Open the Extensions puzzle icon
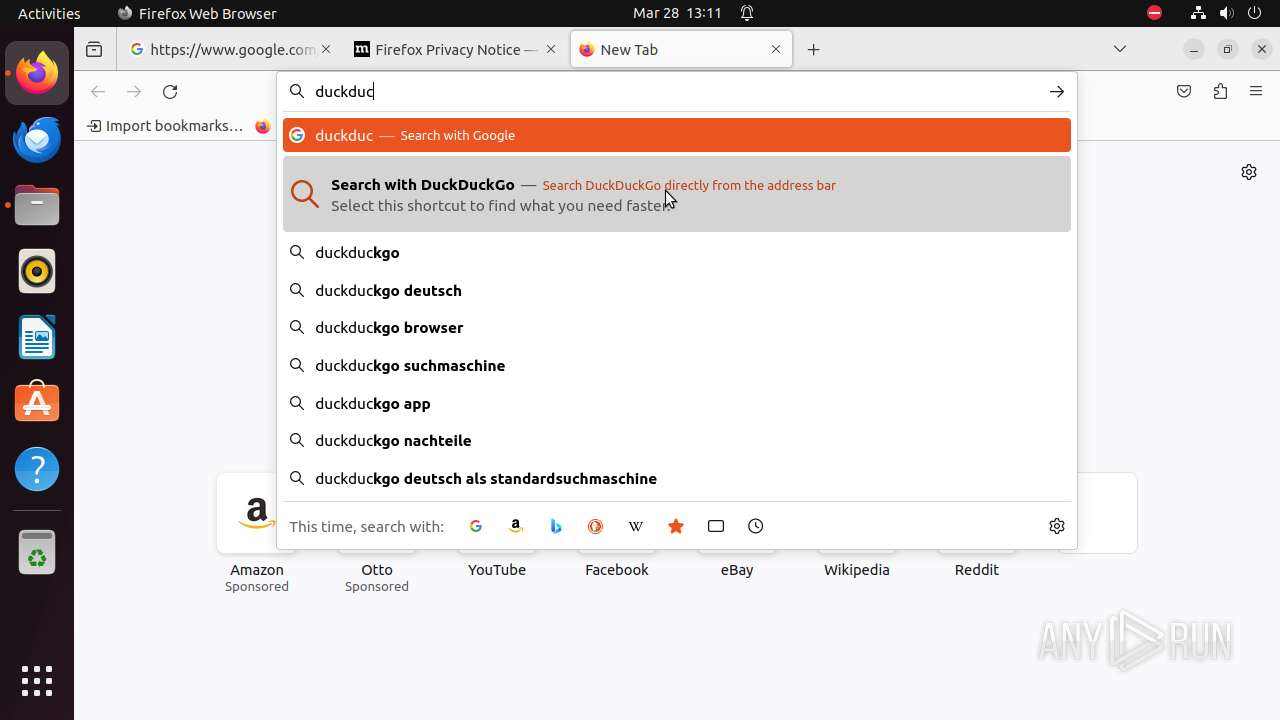This screenshot has height=720, width=1280. click(x=1220, y=91)
